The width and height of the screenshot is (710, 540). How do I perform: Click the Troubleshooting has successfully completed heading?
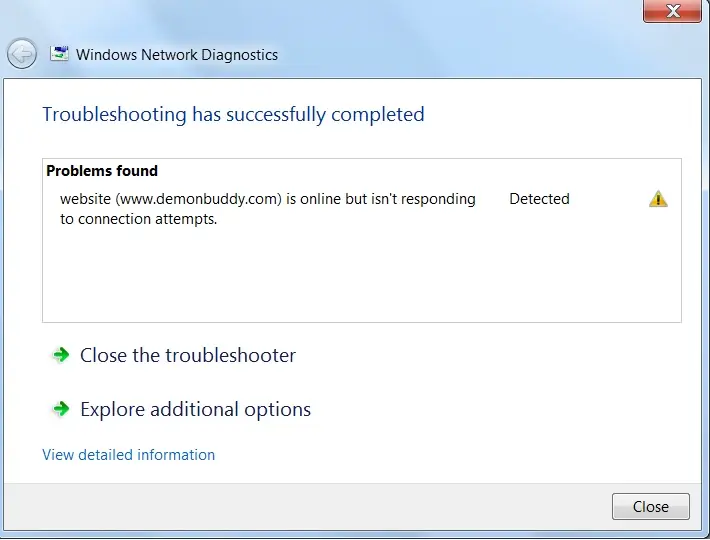point(233,114)
